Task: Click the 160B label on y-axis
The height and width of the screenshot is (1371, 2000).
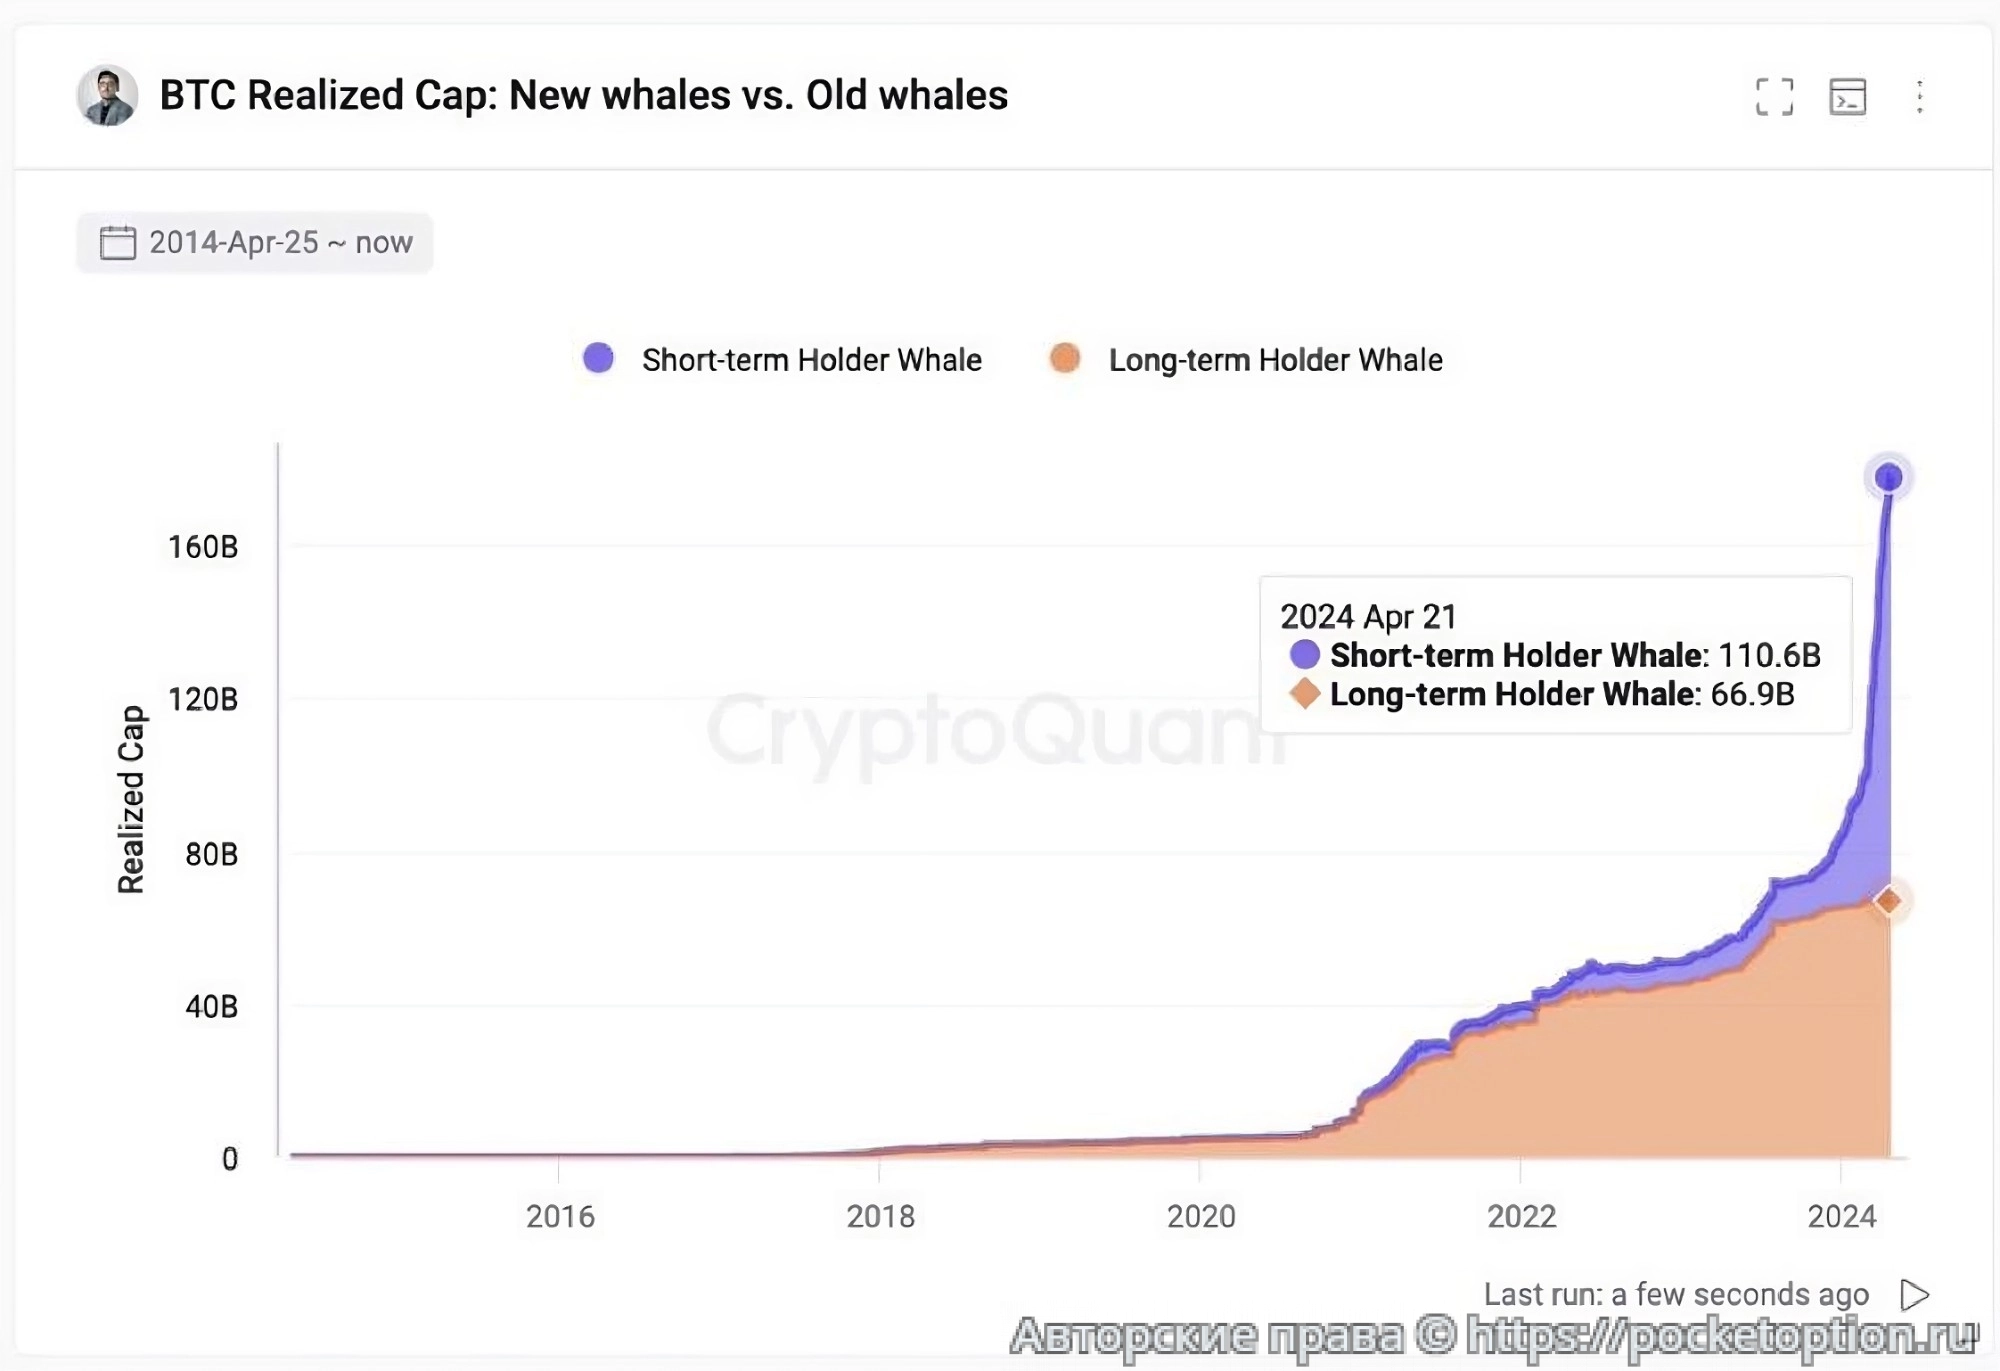Action: (x=203, y=547)
